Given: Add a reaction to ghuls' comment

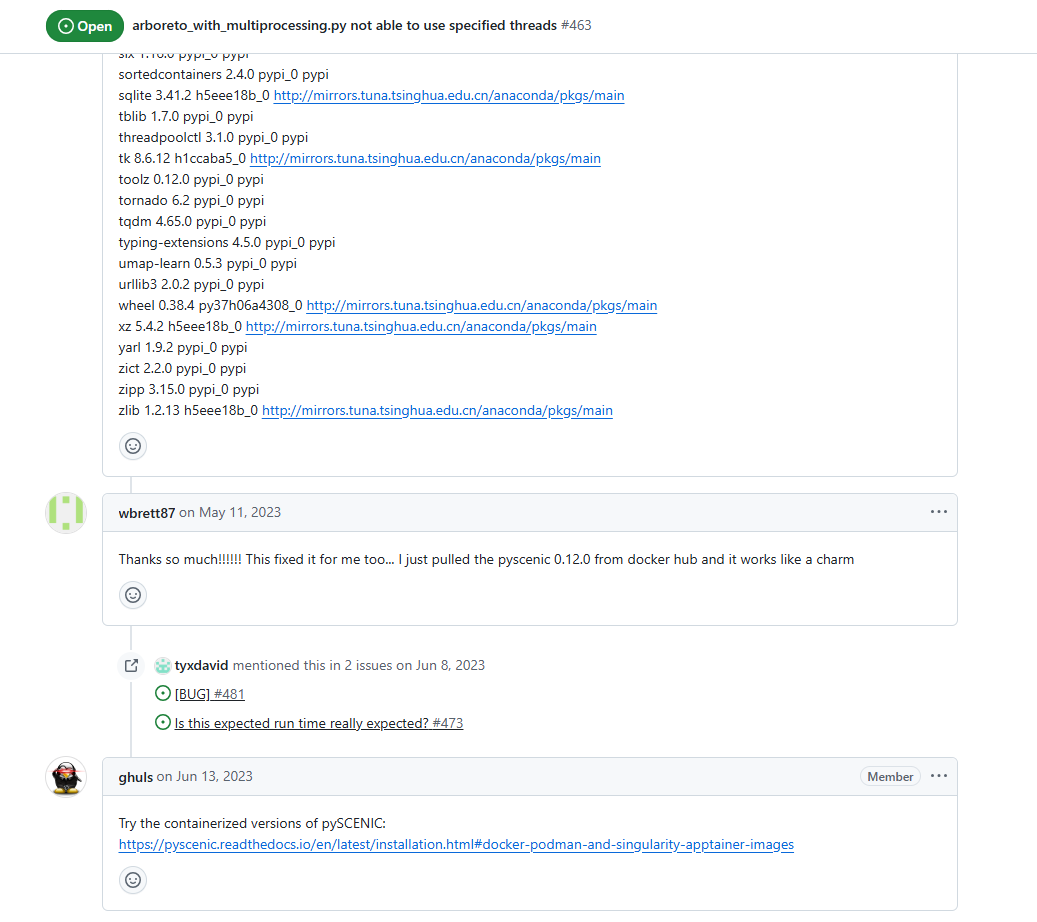Looking at the screenshot, I should click(x=133, y=880).
